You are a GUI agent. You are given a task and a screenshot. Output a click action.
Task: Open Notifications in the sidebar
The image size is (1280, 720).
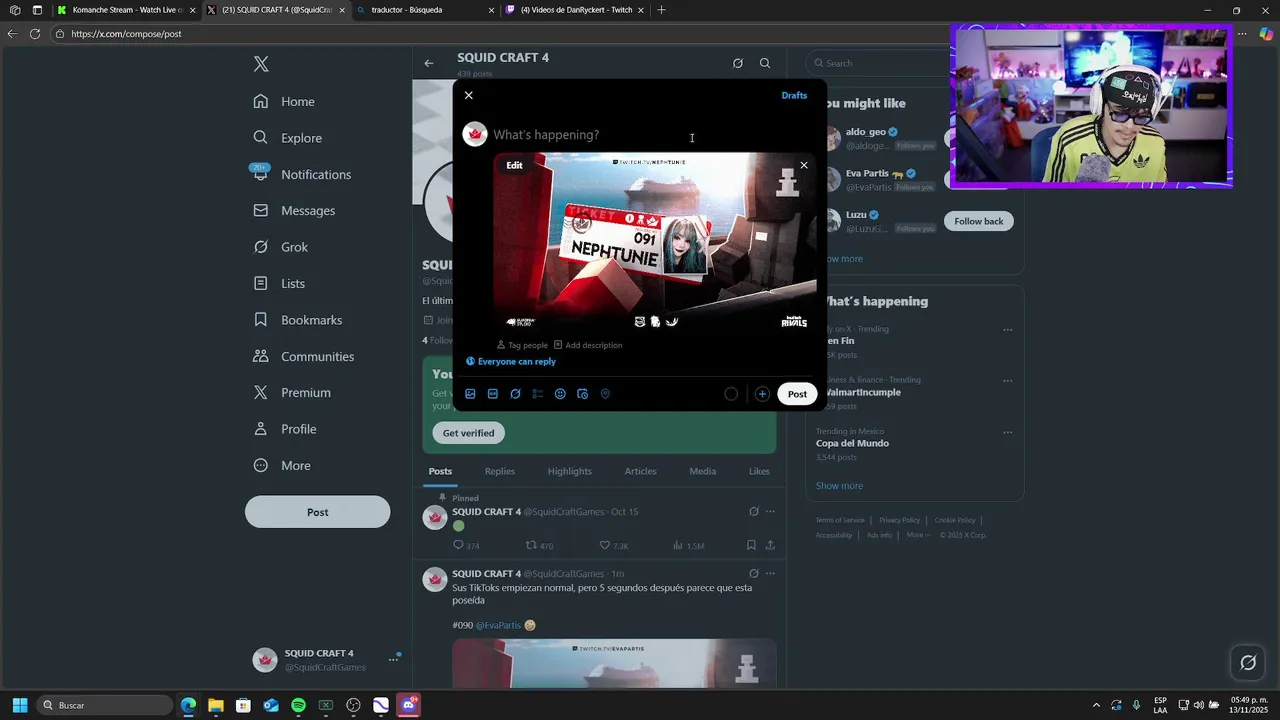pos(302,174)
